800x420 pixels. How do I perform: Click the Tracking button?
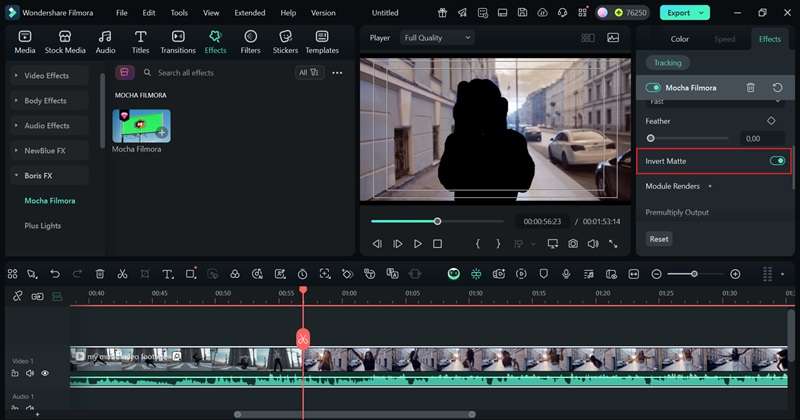coord(667,63)
